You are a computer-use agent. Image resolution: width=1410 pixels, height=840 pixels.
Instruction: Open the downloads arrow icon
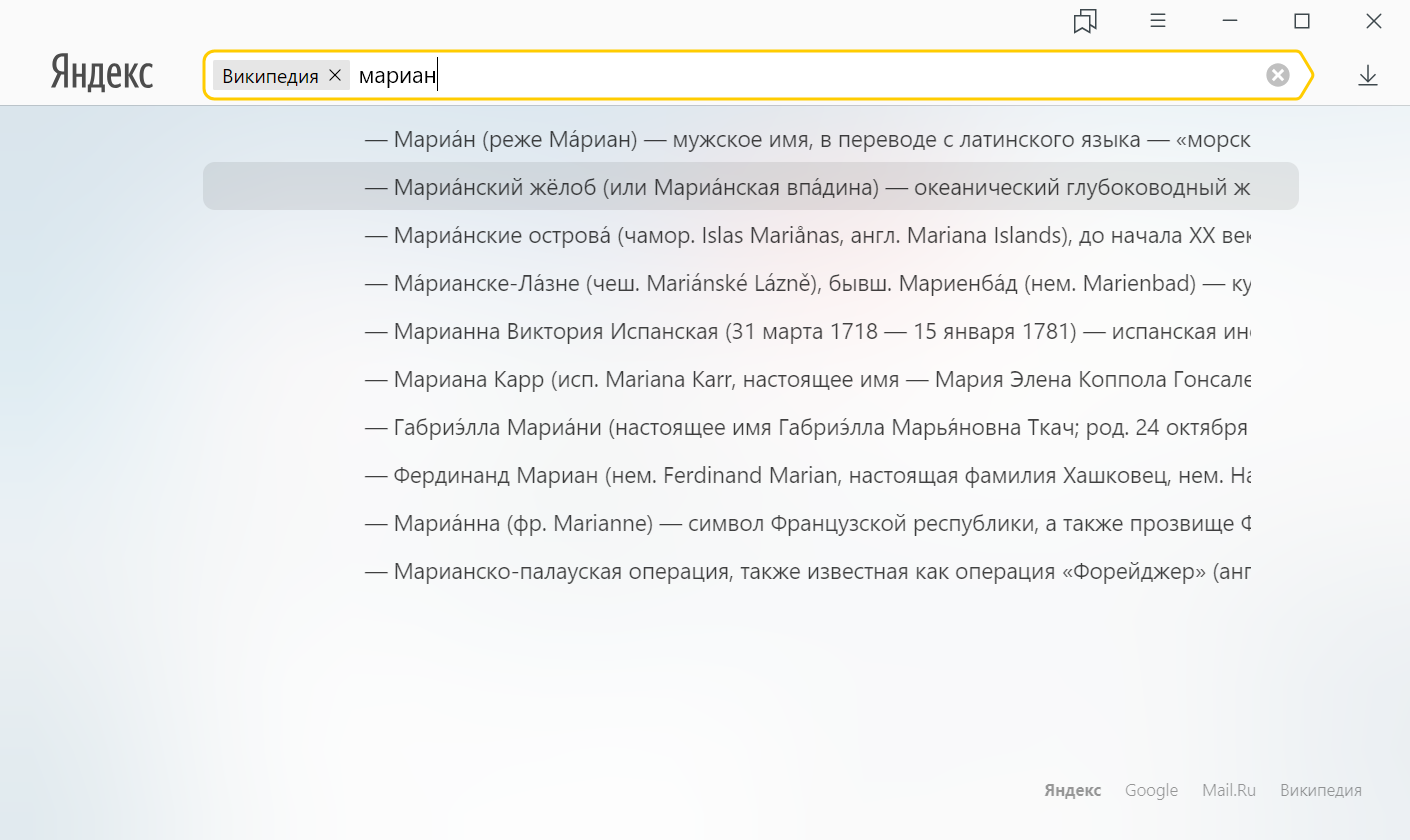(1368, 76)
